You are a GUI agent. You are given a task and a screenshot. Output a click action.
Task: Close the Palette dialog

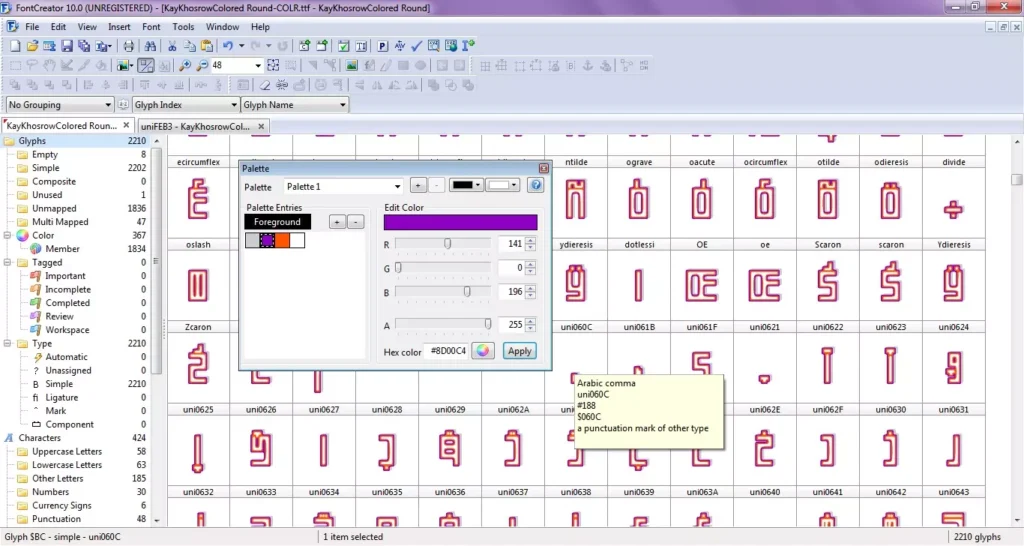click(x=543, y=169)
